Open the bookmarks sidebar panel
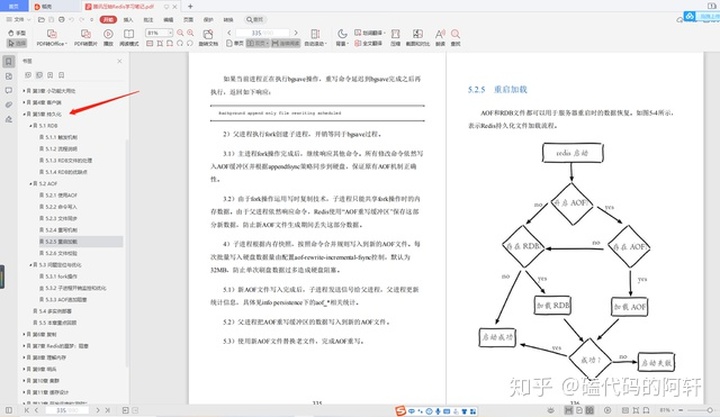 pyautogui.click(x=9, y=61)
